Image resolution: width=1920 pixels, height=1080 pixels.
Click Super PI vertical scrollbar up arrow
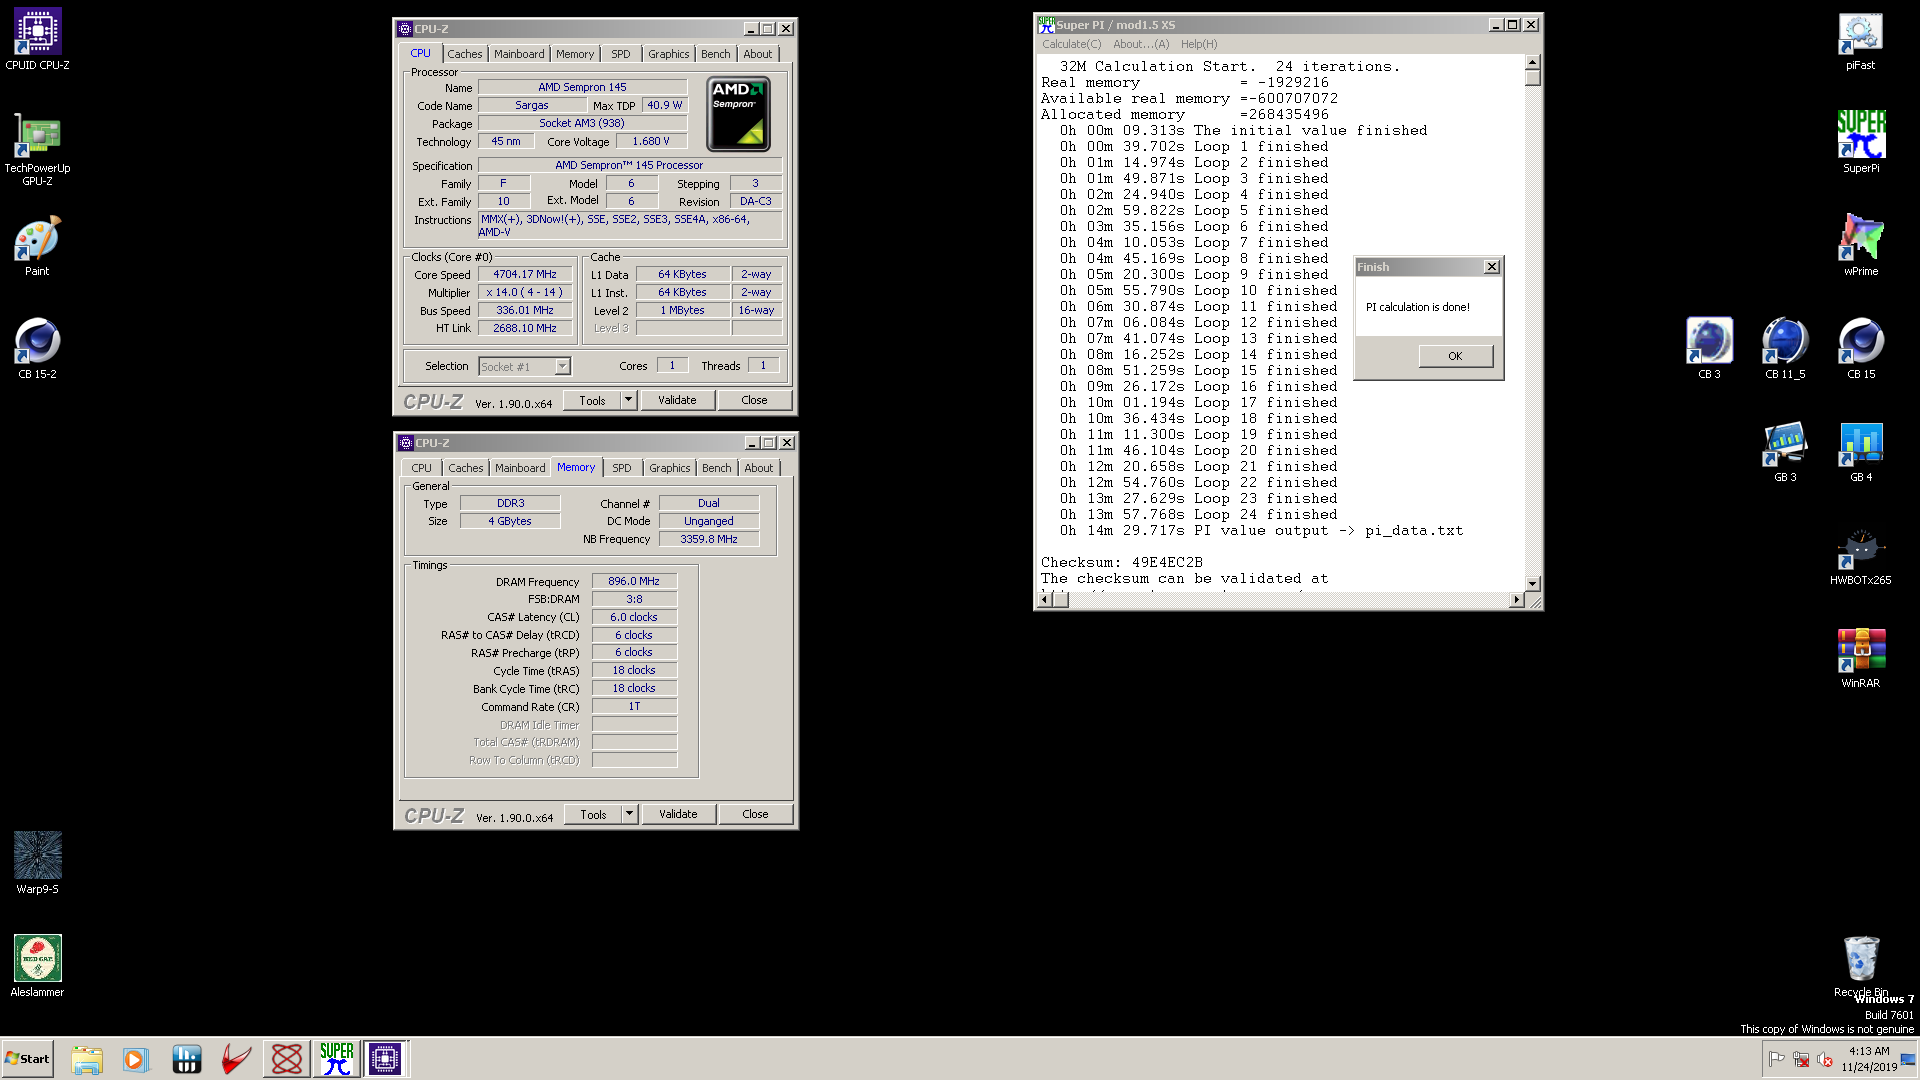point(1532,63)
